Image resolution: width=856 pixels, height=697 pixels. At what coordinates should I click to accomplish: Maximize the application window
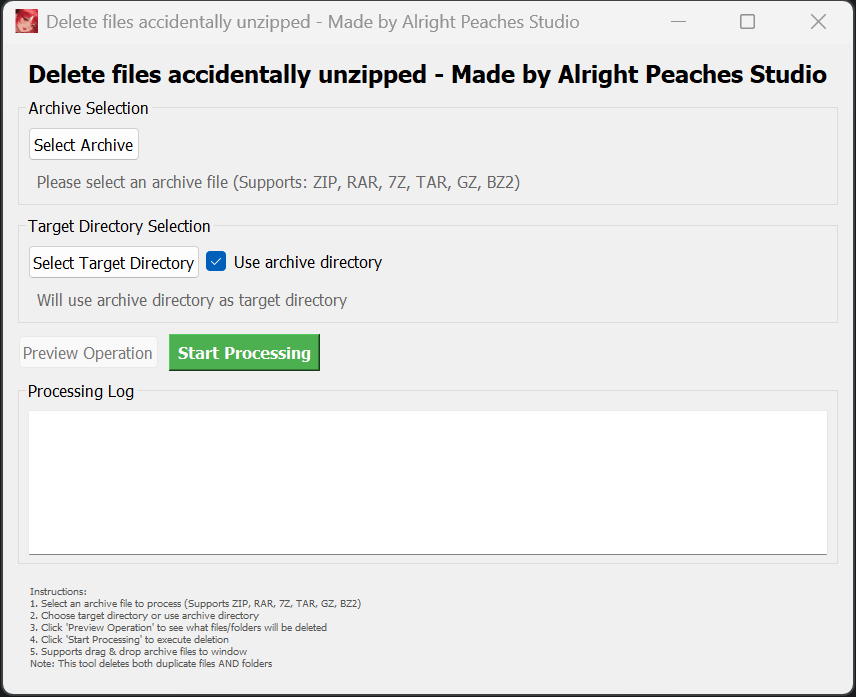[747, 22]
